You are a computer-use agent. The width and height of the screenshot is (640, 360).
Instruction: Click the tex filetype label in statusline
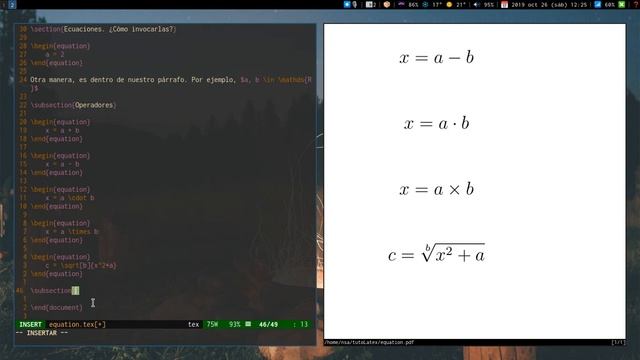pos(193,324)
